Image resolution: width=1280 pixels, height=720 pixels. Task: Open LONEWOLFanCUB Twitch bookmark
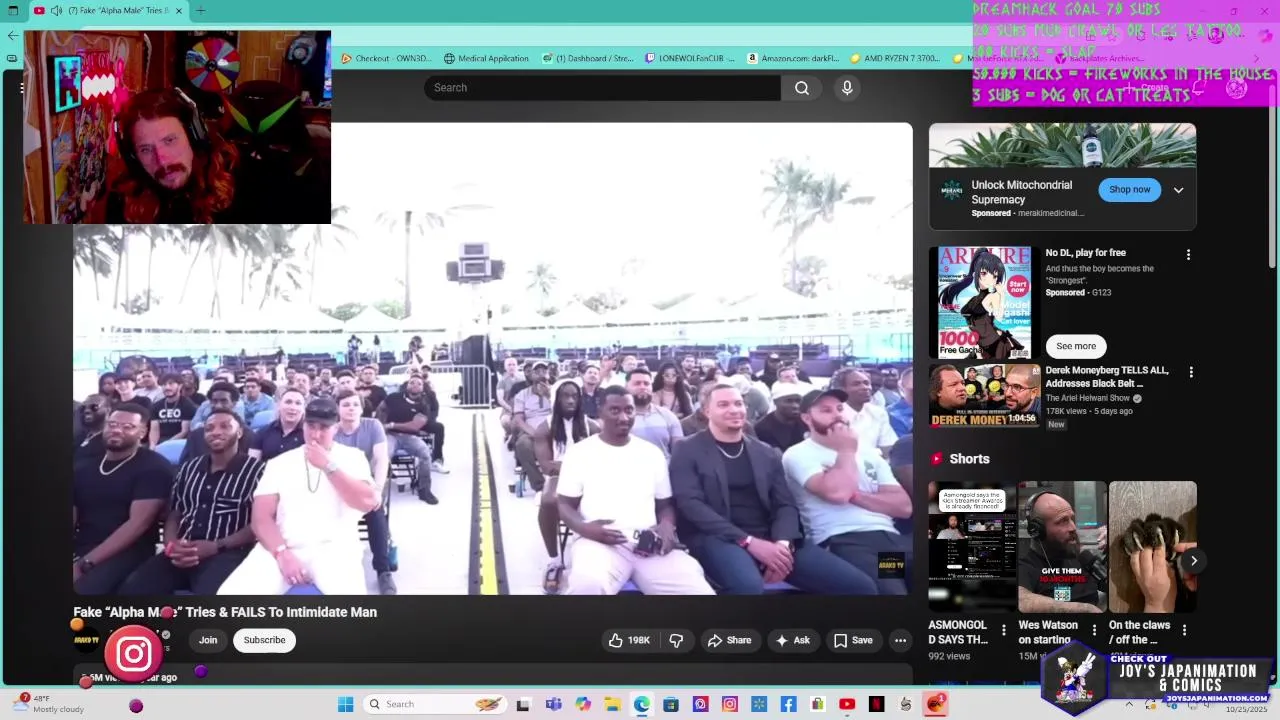(690, 58)
